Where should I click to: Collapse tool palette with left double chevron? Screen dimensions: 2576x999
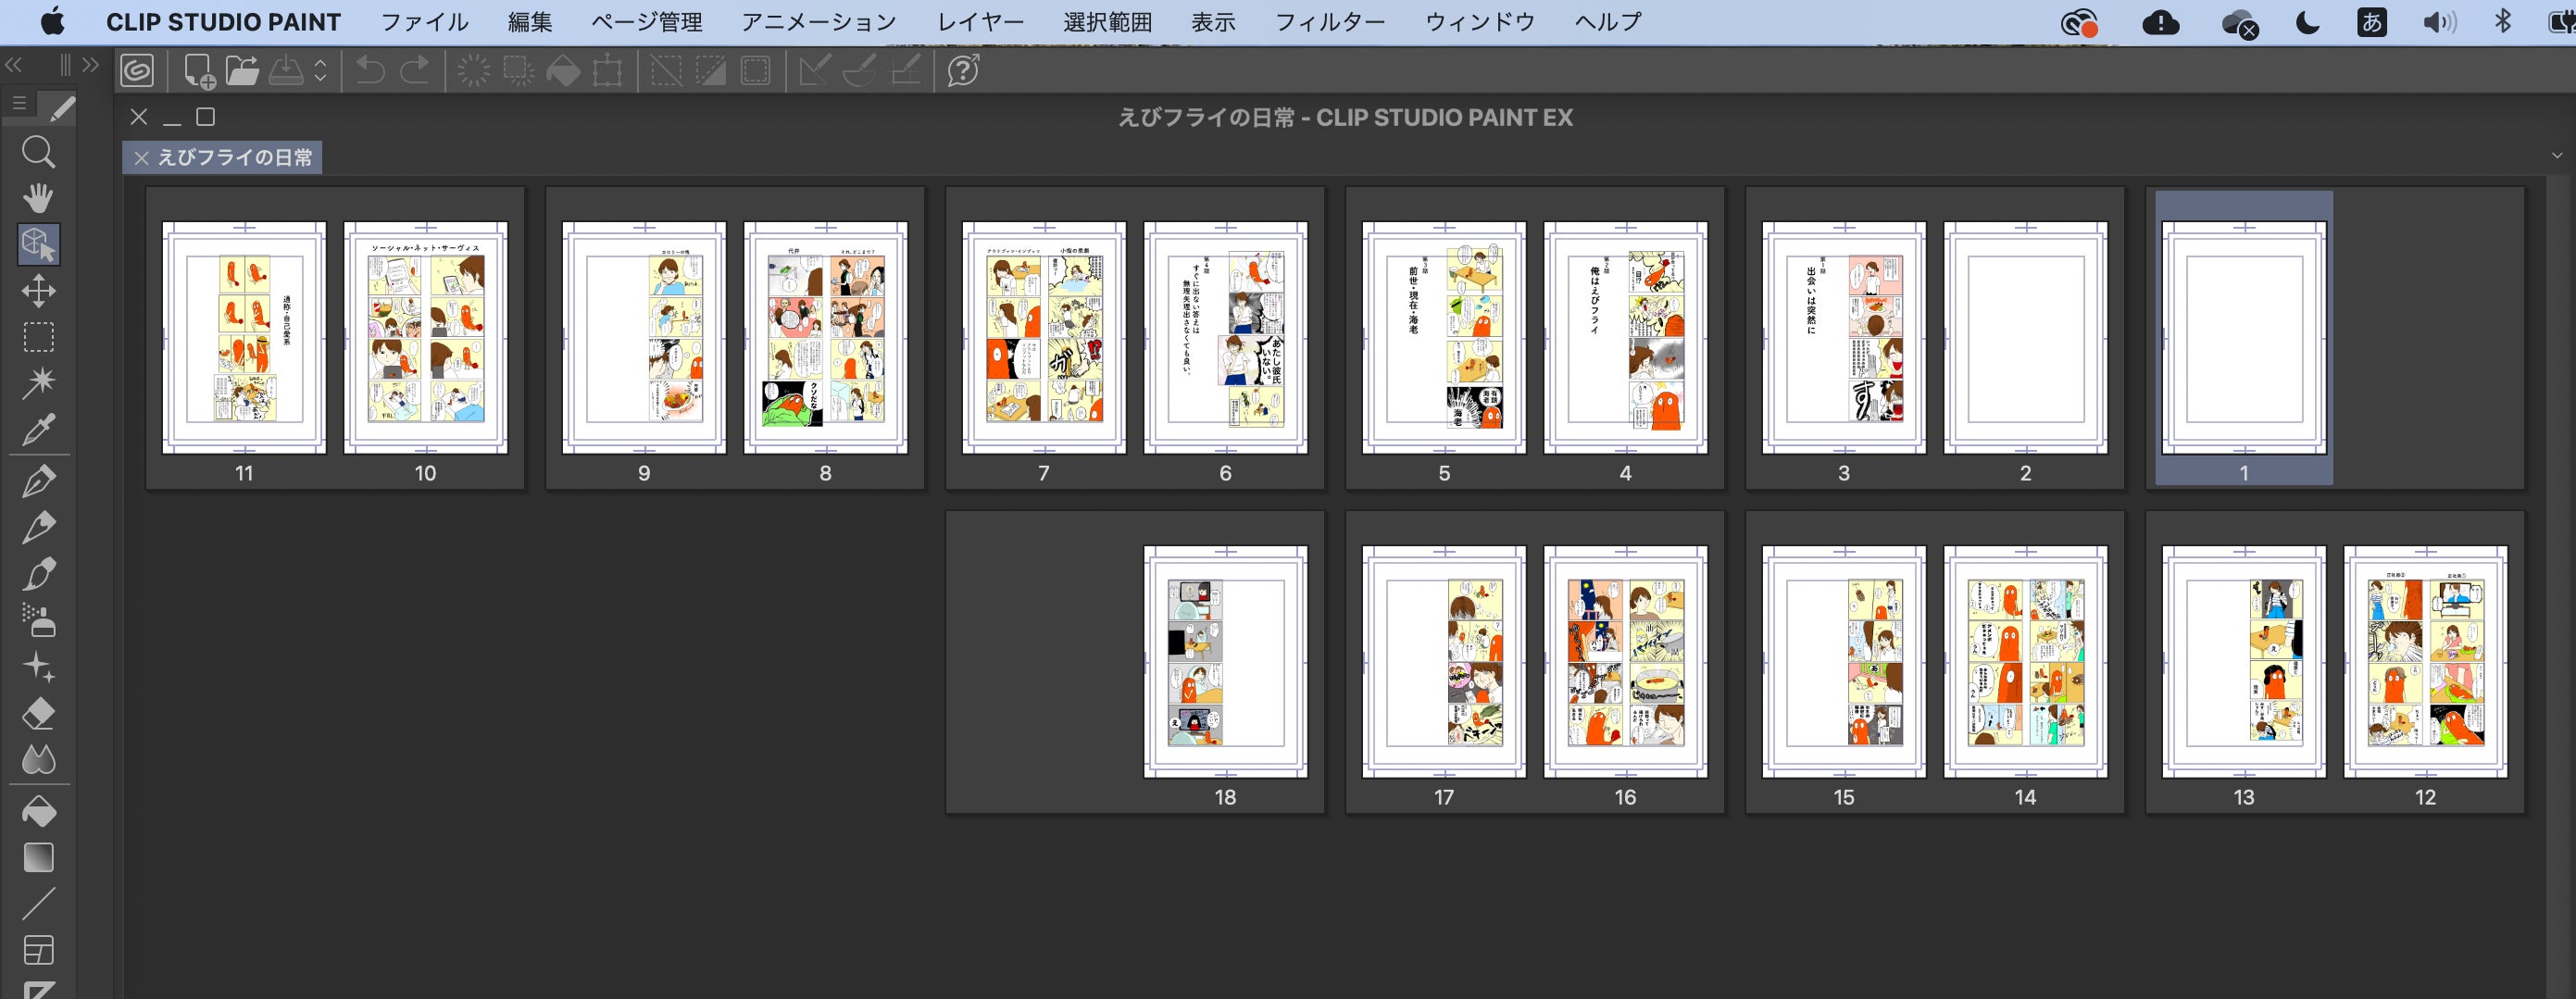pos(14,65)
